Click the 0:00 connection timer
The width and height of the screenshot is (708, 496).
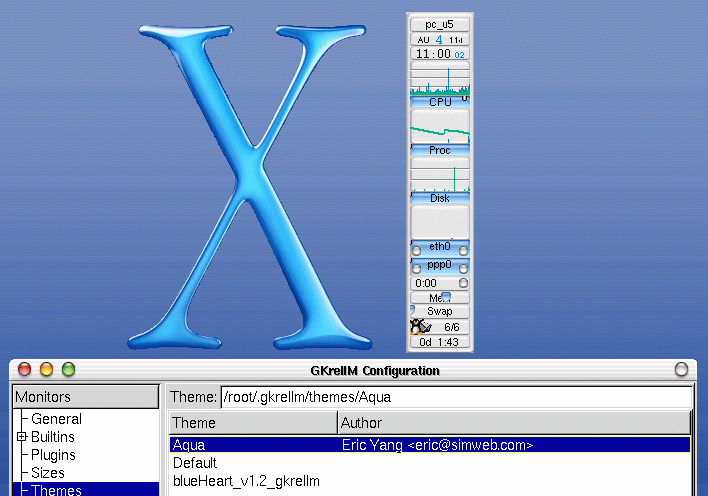[x=426, y=283]
